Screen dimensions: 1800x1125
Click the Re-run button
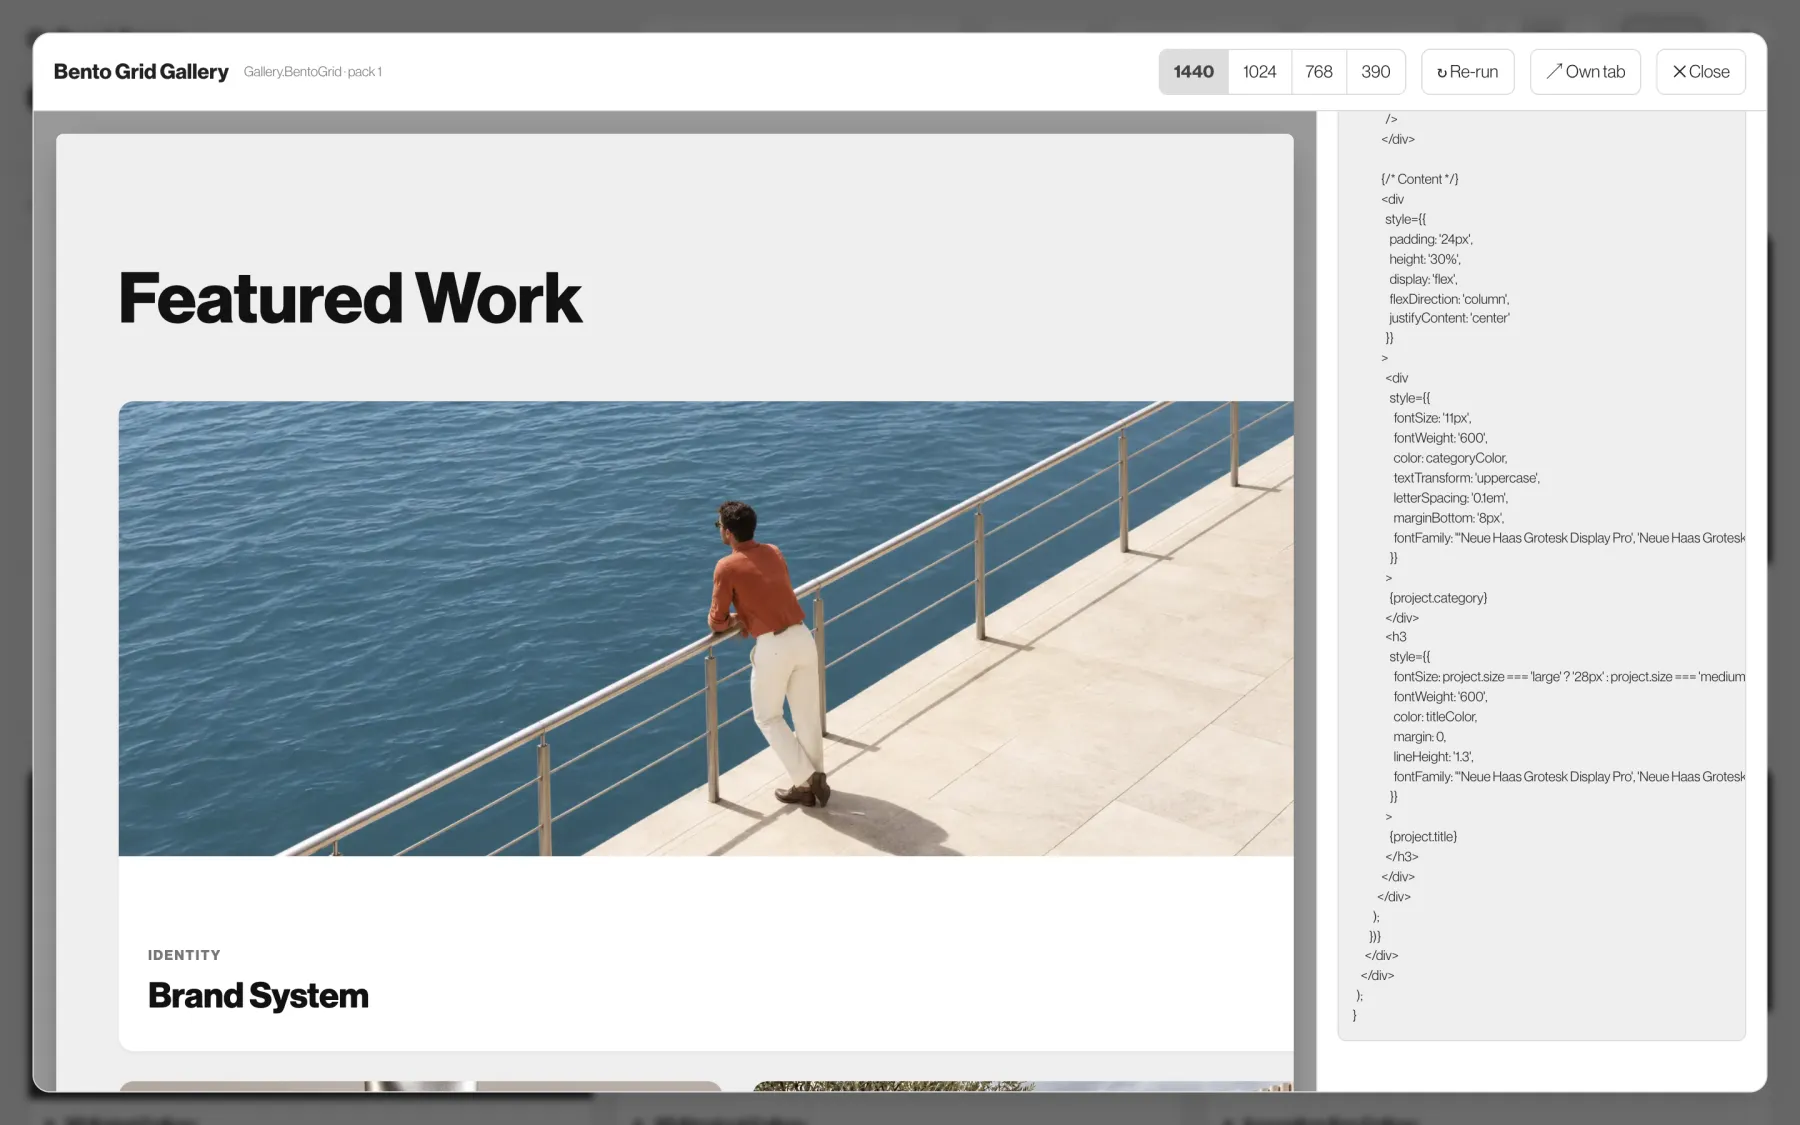pyautogui.click(x=1468, y=72)
